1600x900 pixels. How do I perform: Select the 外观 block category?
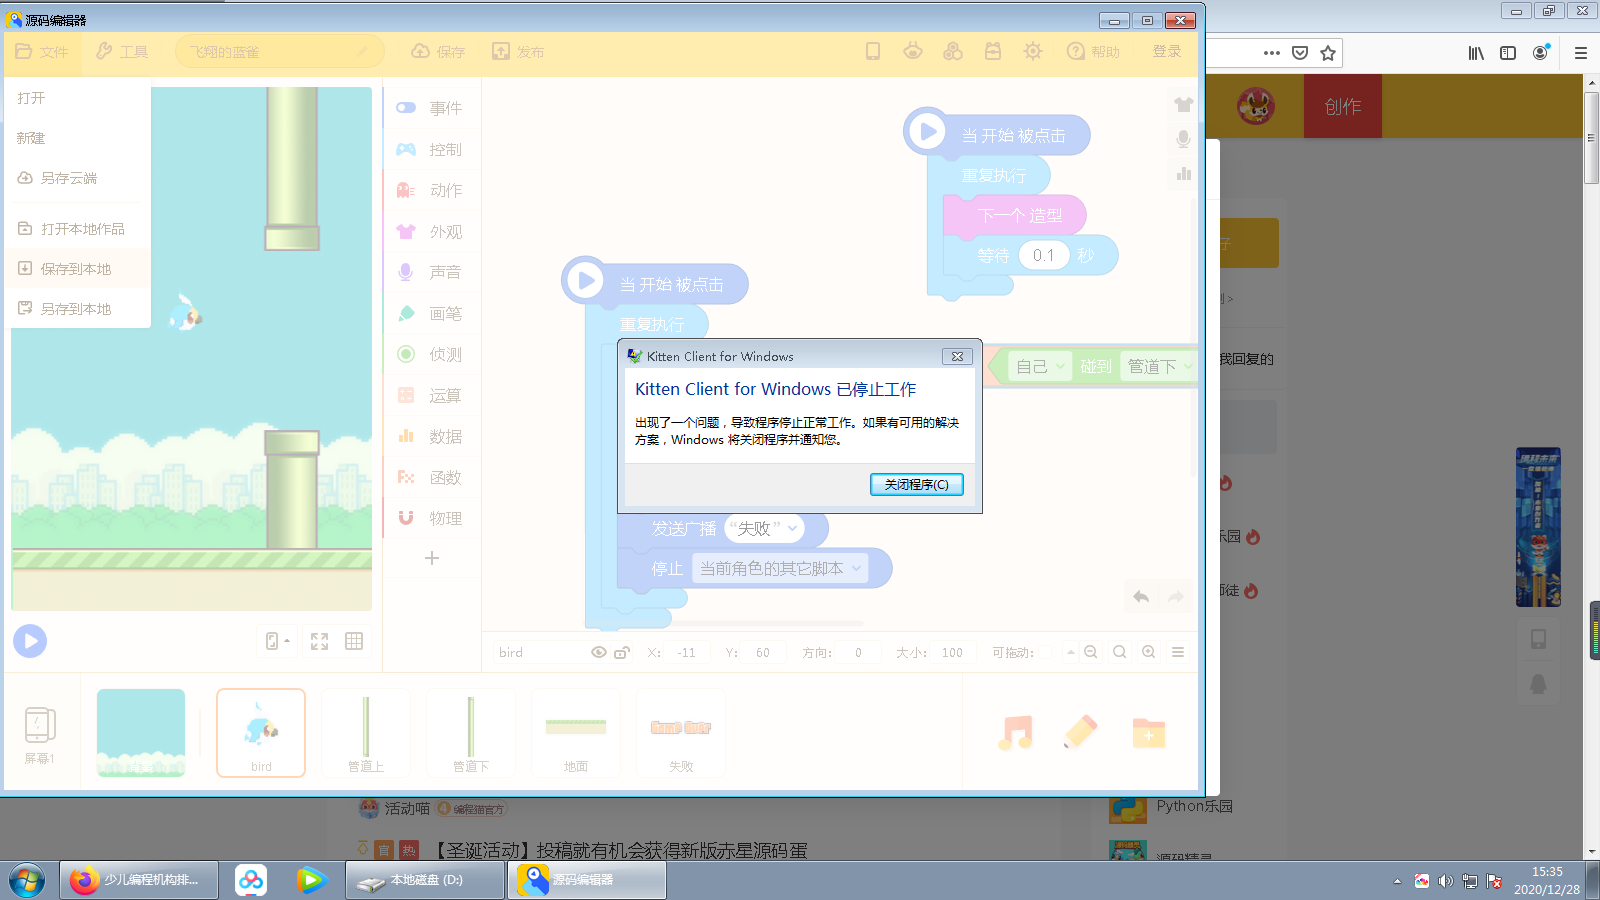pyautogui.click(x=432, y=231)
